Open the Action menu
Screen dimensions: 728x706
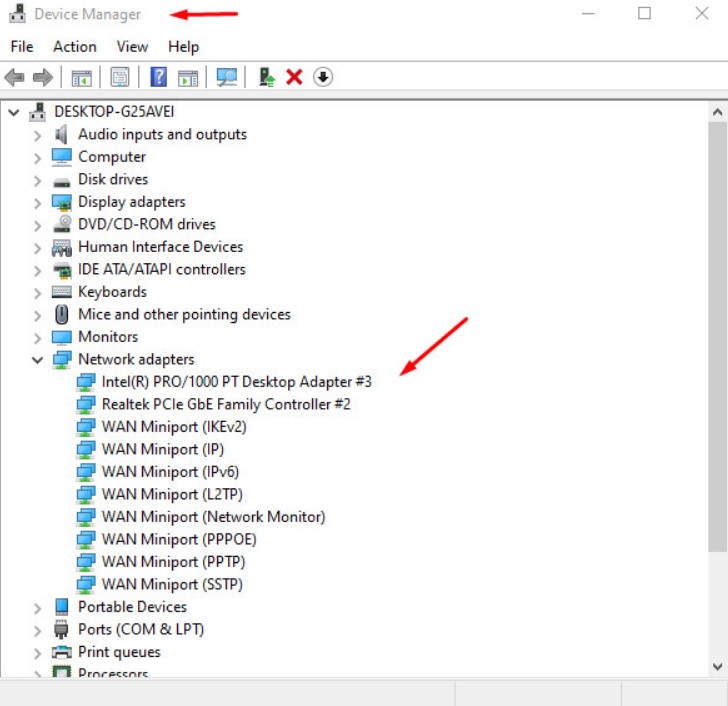pyautogui.click(x=75, y=46)
